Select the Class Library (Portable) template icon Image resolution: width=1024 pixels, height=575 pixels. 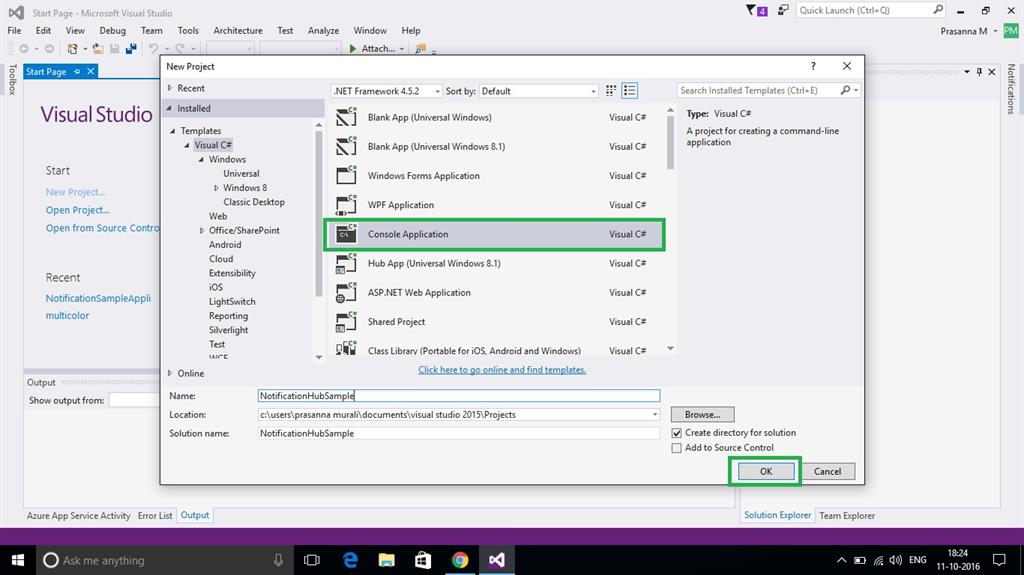pos(346,348)
